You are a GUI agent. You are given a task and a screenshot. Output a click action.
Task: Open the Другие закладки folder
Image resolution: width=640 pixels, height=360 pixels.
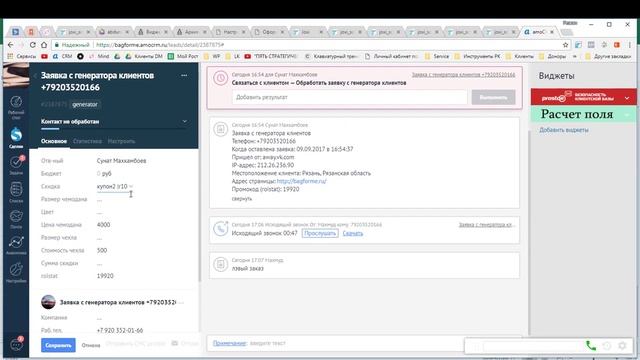click(608, 56)
